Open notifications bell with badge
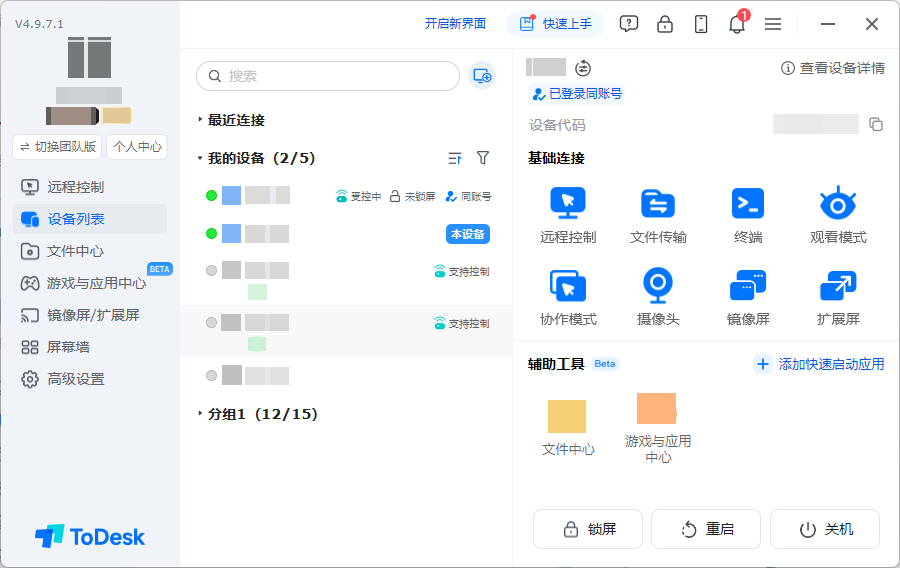The height and width of the screenshot is (568, 900). coord(737,23)
